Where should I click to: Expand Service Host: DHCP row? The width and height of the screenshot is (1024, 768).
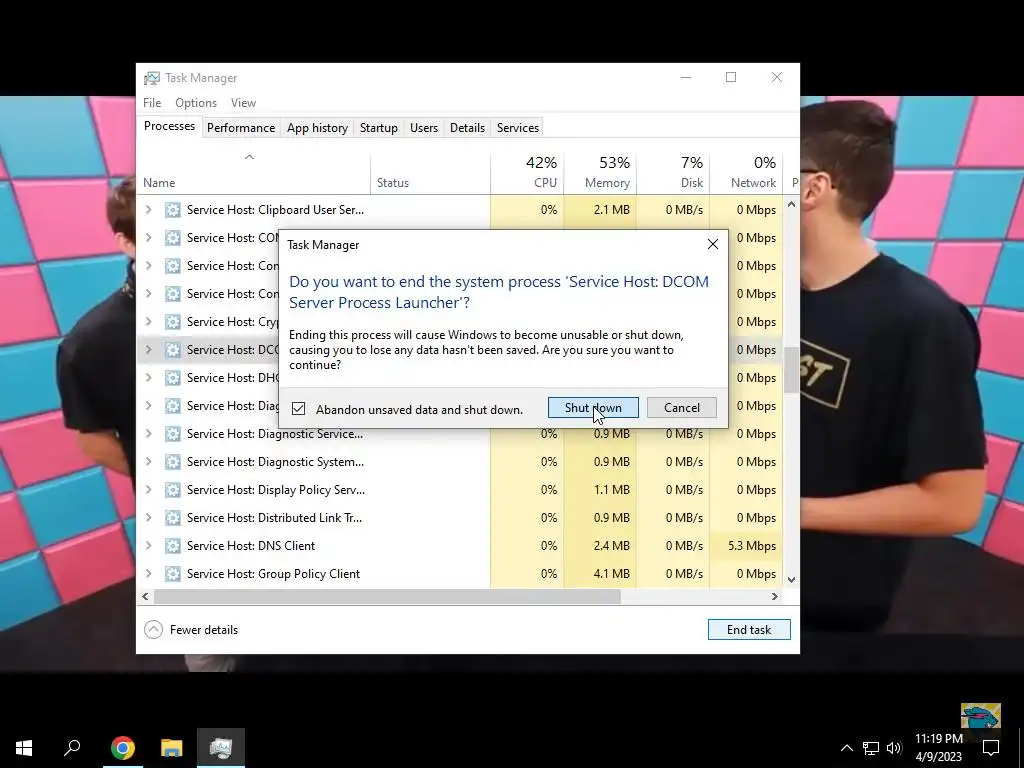(148, 377)
